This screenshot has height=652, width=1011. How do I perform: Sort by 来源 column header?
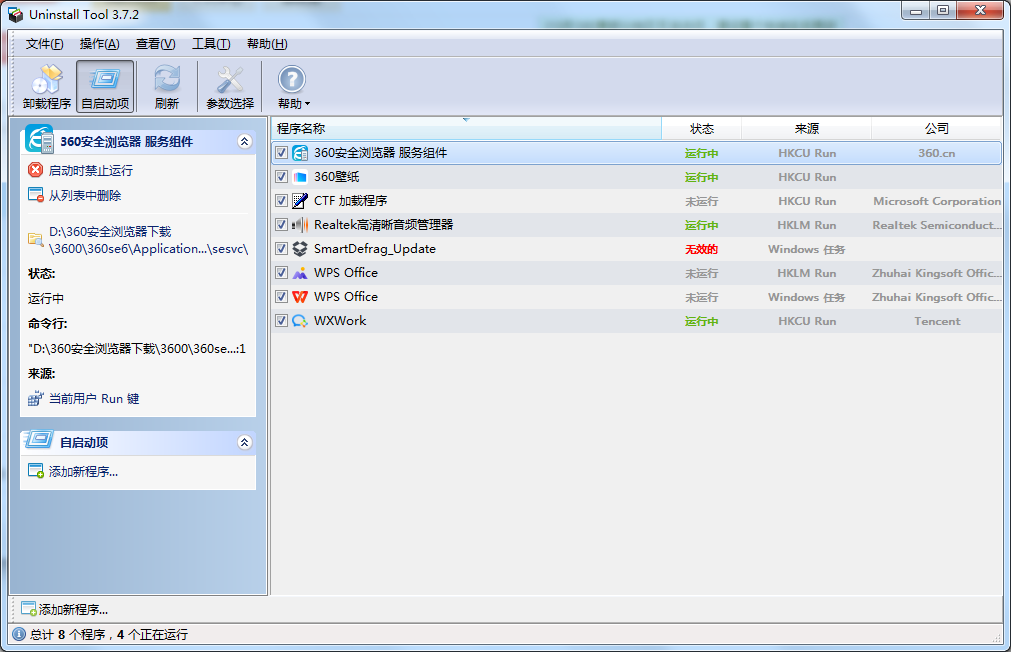tap(807, 128)
